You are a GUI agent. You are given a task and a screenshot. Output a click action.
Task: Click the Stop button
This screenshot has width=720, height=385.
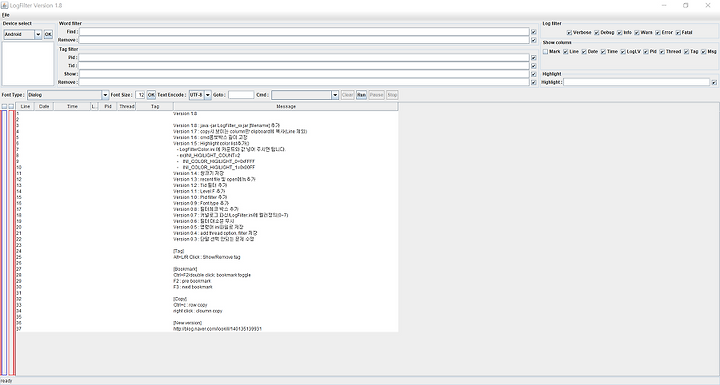[x=392, y=95]
